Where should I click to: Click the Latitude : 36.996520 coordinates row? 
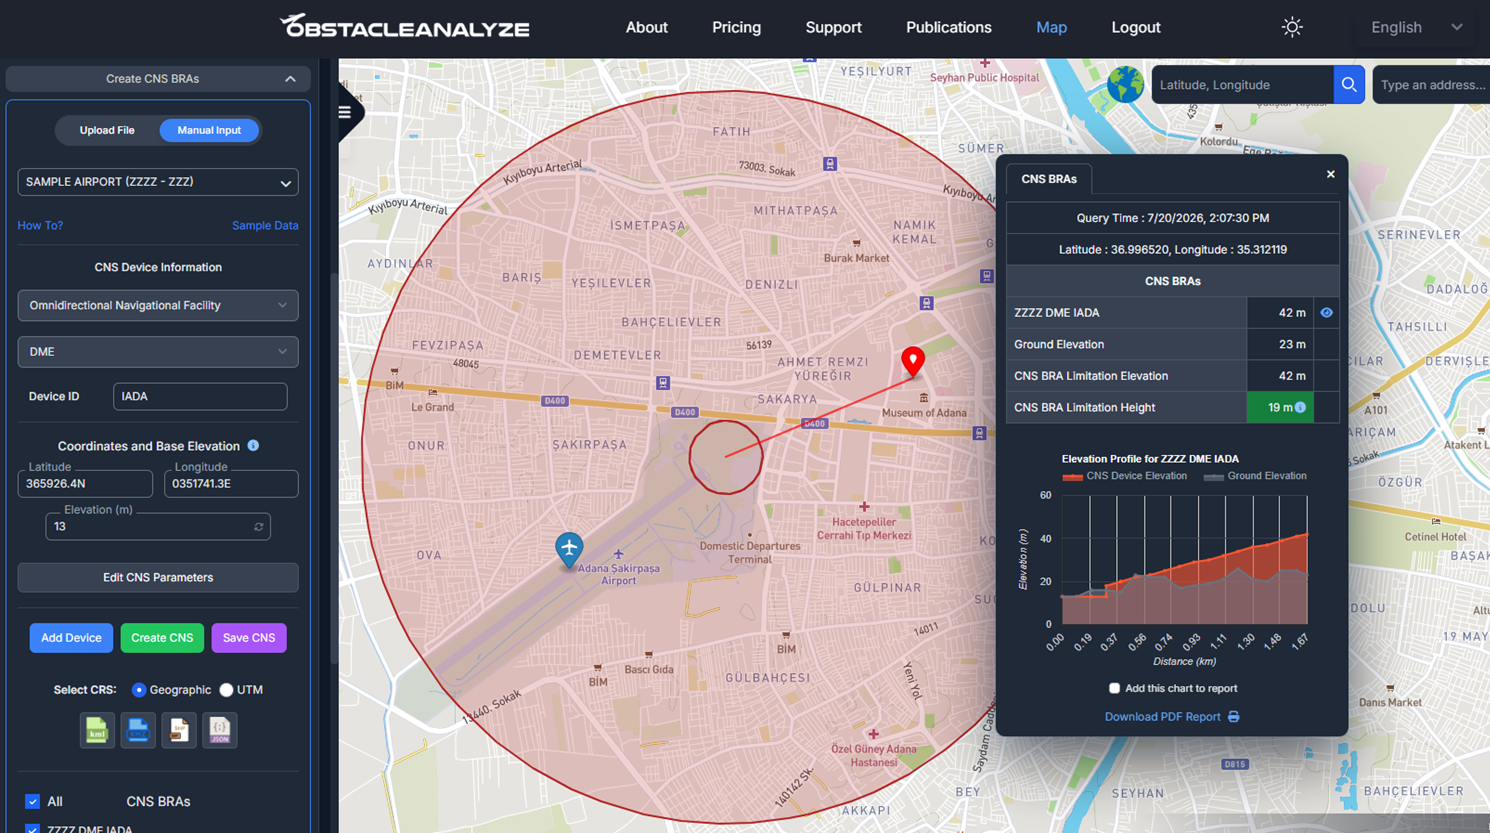point(1173,250)
